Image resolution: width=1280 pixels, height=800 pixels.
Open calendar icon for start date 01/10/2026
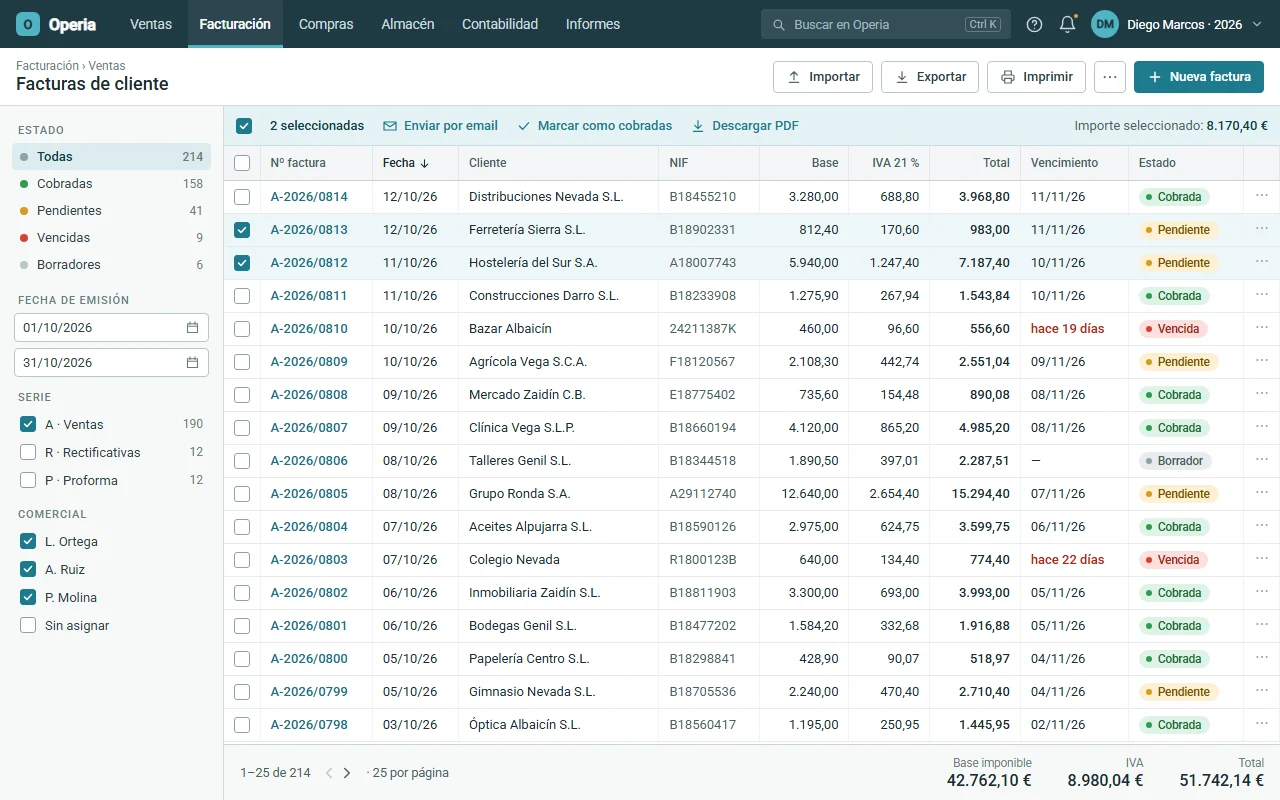(x=192, y=327)
